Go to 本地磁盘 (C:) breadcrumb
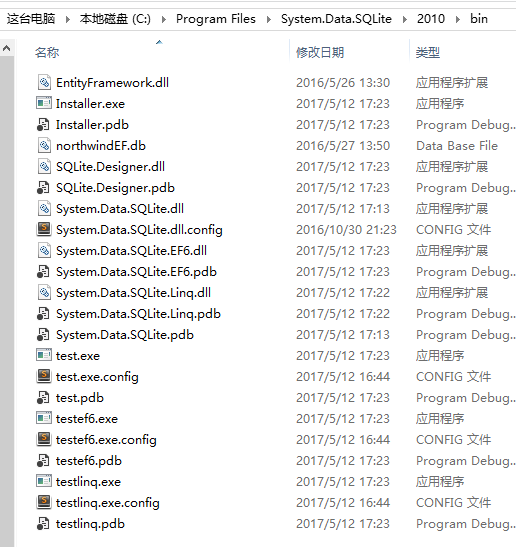Screen dimensions: 516x547 pyautogui.click(x=115, y=19)
